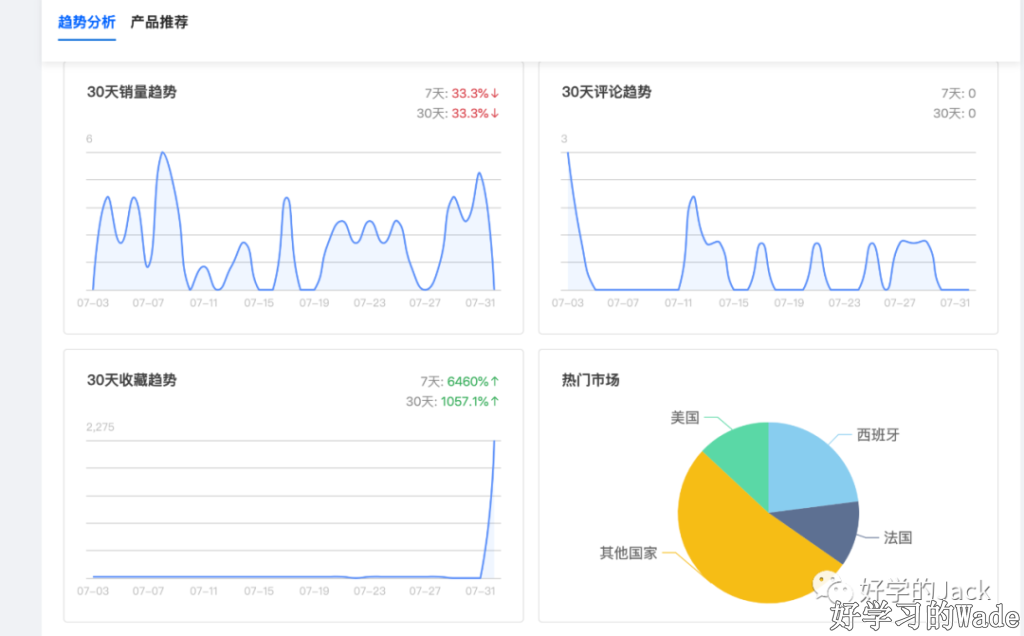1024x636 pixels.
Task: Click the 07-15 label on reviews chart
Action: point(734,303)
